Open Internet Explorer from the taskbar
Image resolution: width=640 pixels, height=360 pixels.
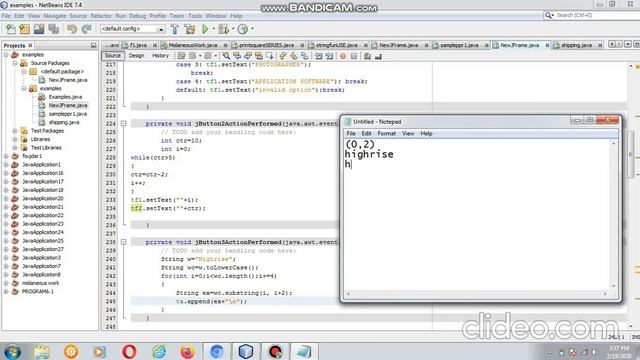point(158,351)
